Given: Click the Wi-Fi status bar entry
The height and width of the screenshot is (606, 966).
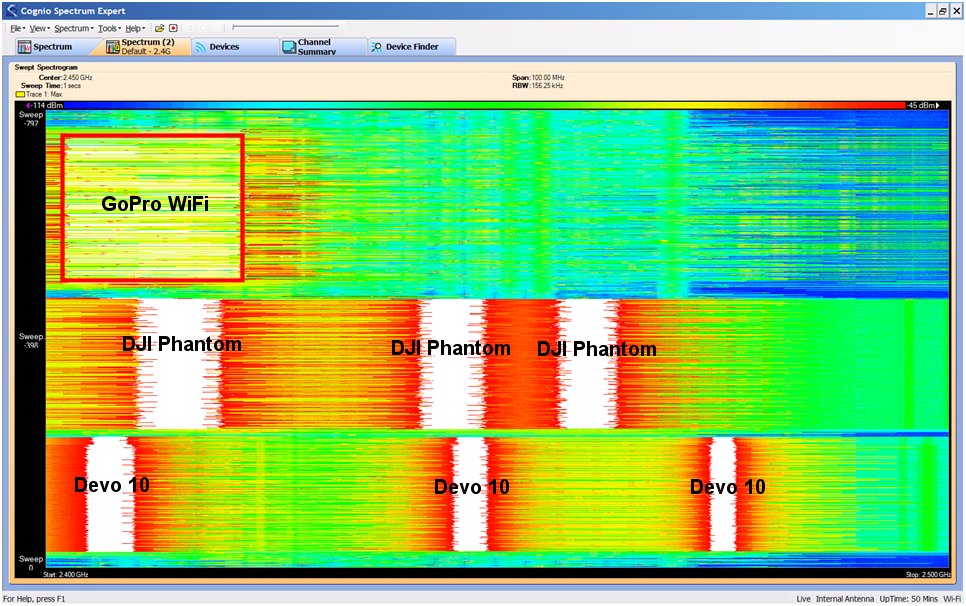Looking at the screenshot, I should coord(952,599).
